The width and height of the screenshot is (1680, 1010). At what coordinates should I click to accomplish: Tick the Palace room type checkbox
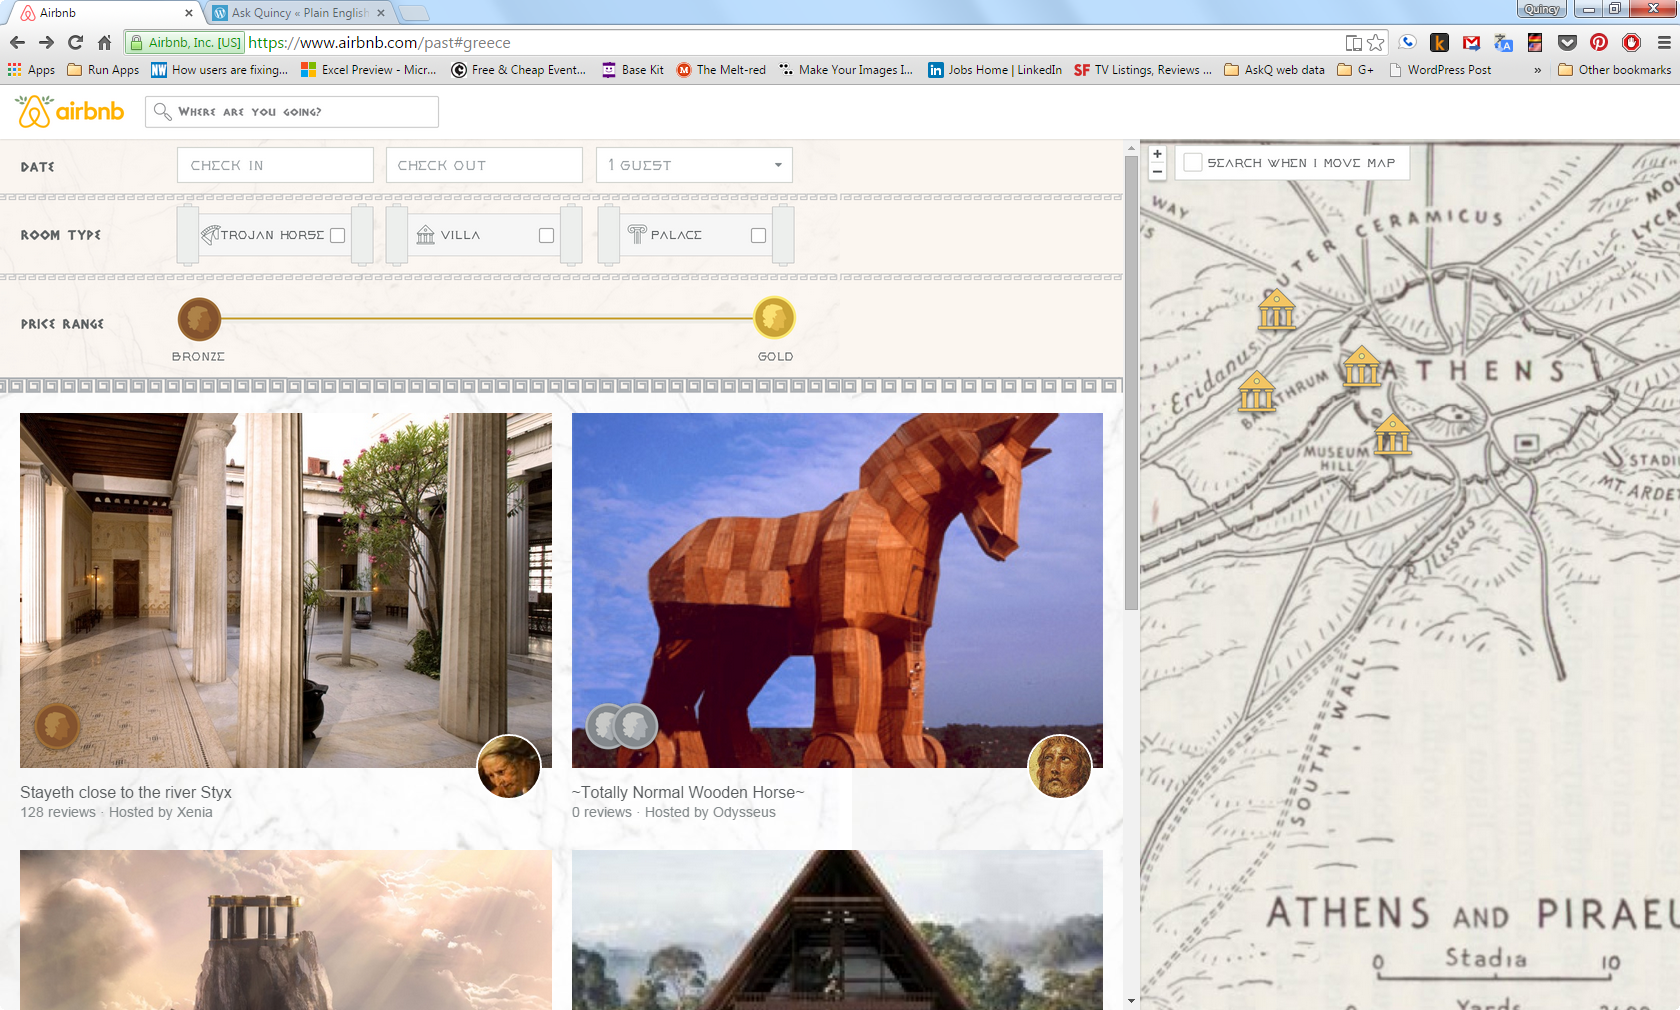(758, 235)
